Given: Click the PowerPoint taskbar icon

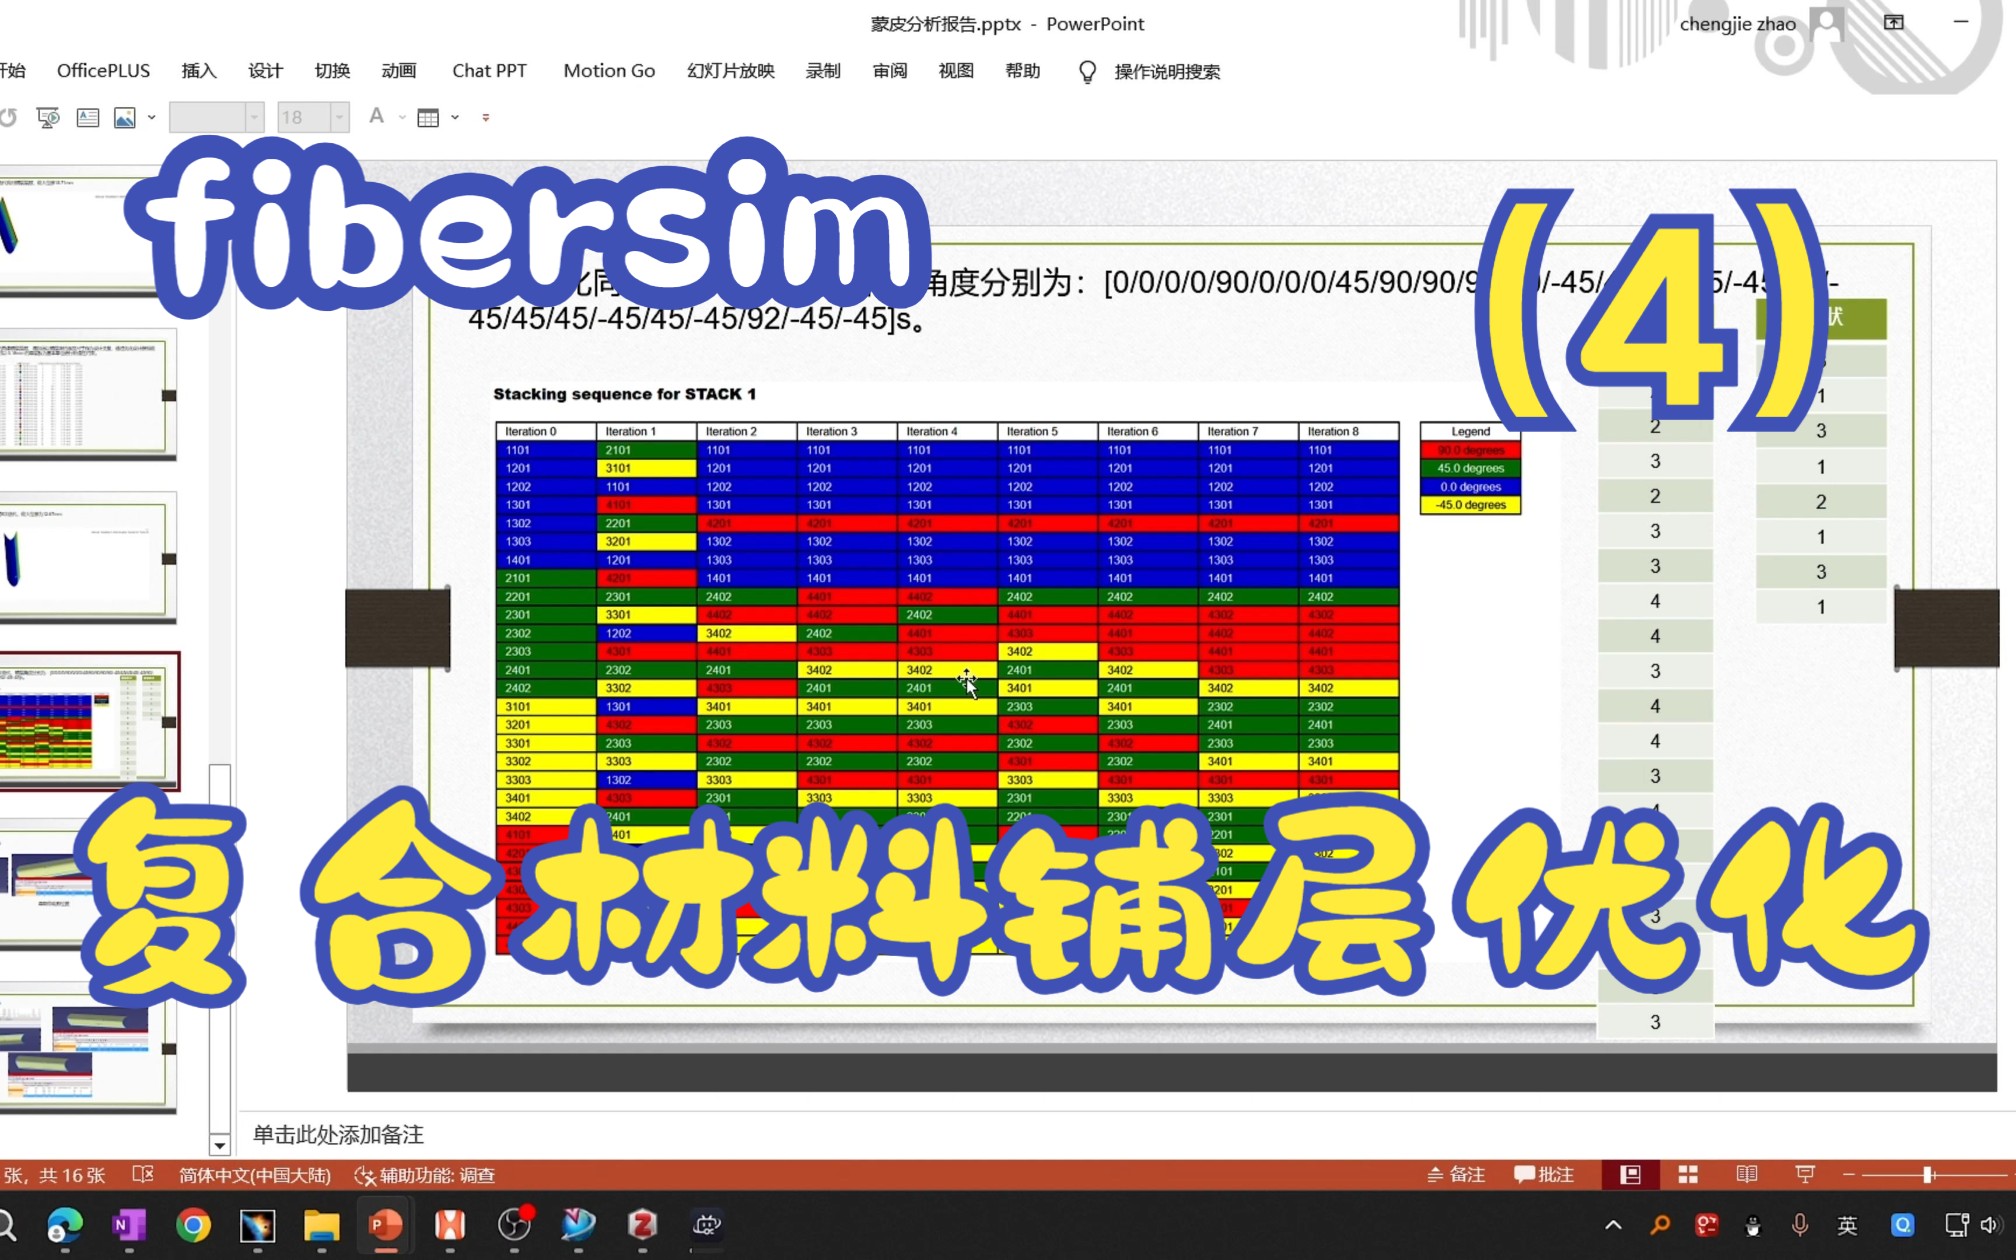Looking at the screenshot, I should [x=385, y=1225].
